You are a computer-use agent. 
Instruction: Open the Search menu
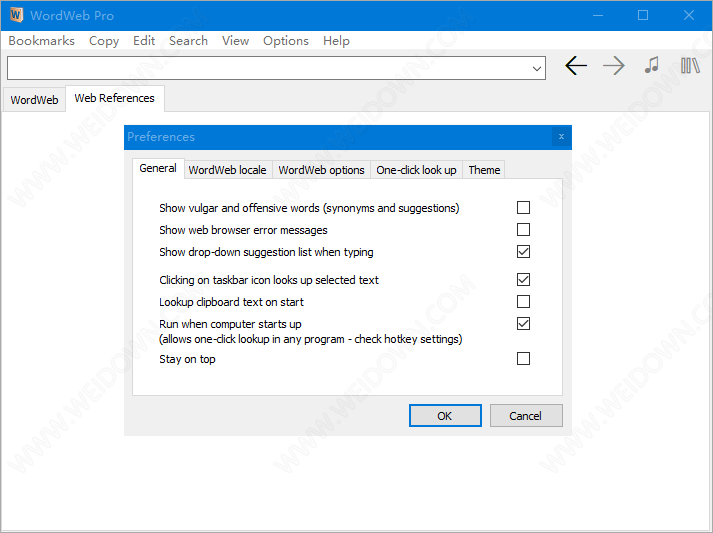[188, 41]
